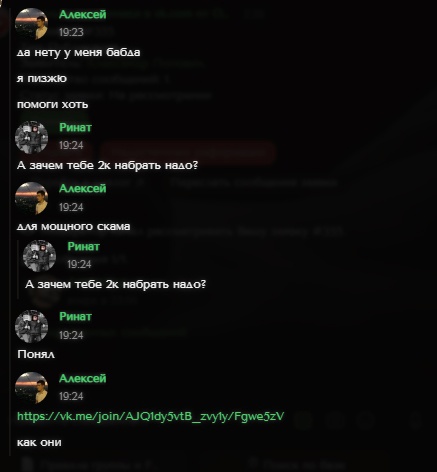The width and height of the screenshot is (437, 472).
Task: Click Алексей's avatar beside the 19:23 message
Action: [32, 24]
